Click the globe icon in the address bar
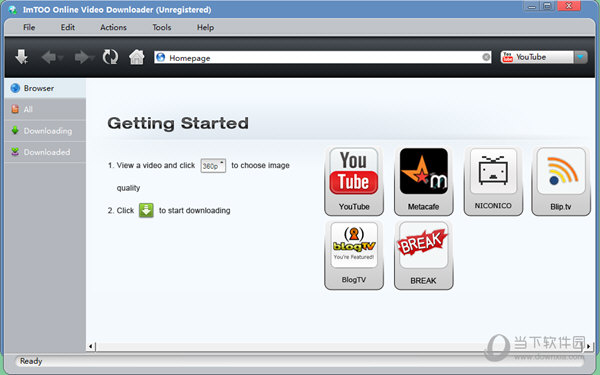Screen dimensions: 600x375 point(161,57)
